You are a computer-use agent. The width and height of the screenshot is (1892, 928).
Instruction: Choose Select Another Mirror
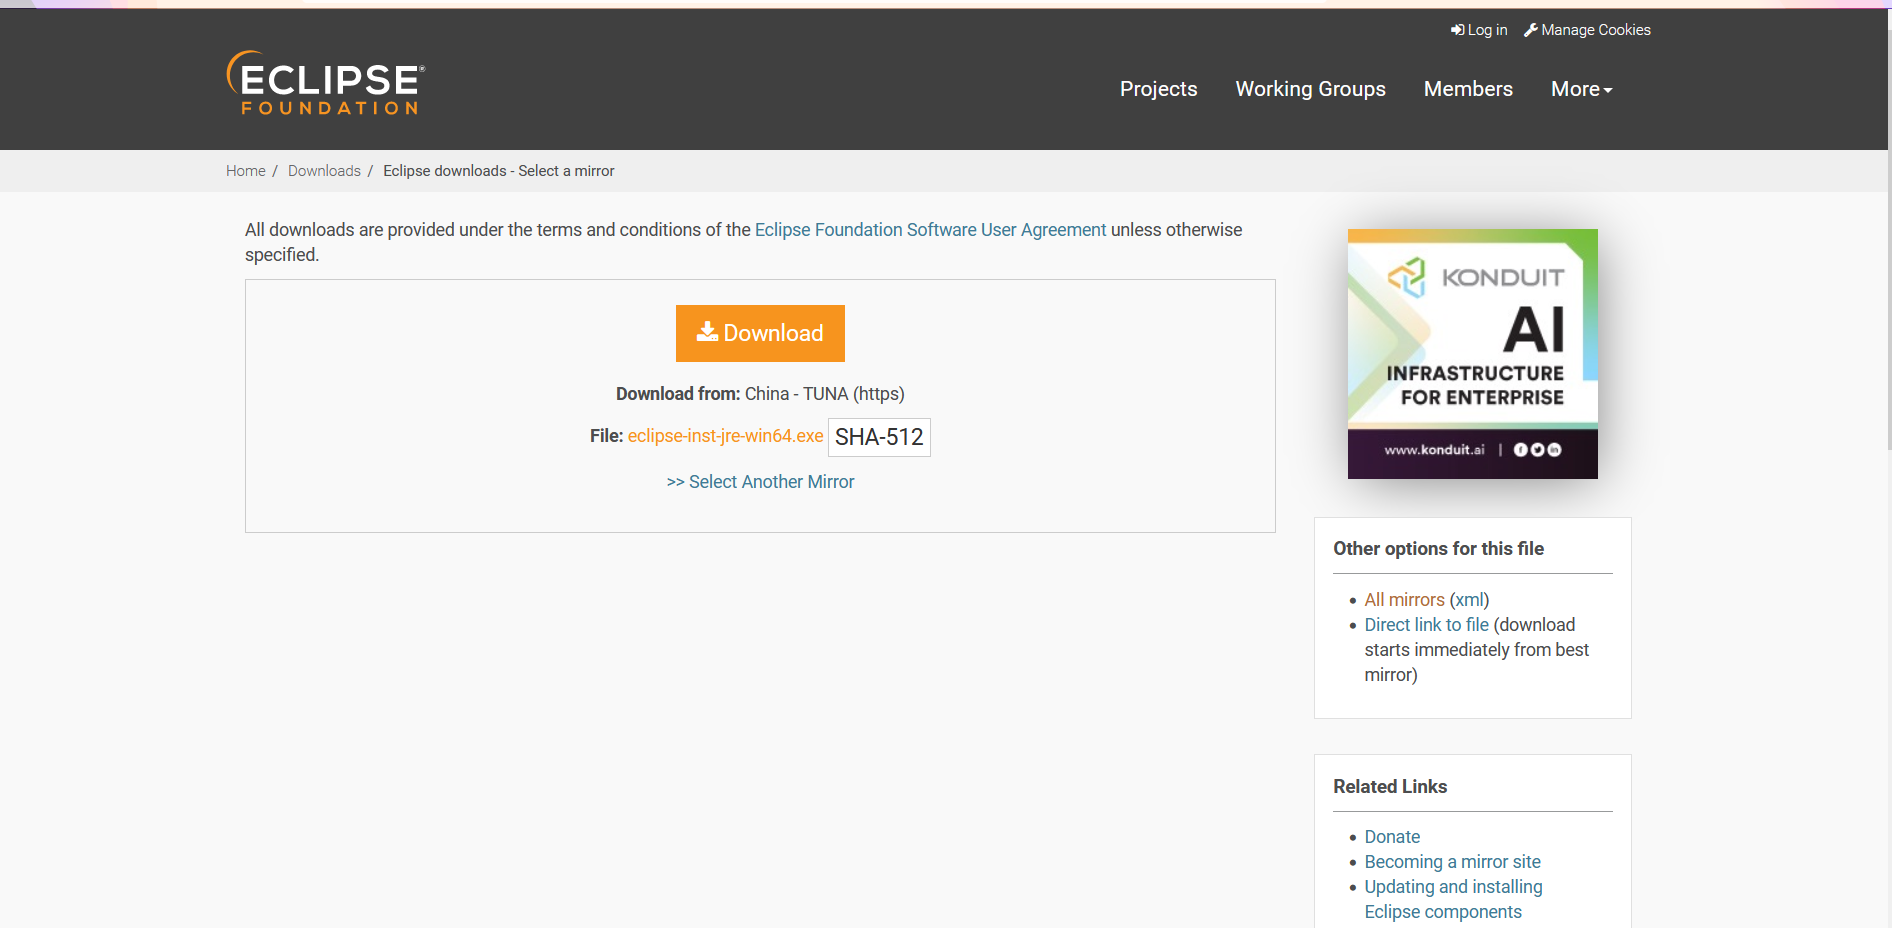pyautogui.click(x=760, y=482)
